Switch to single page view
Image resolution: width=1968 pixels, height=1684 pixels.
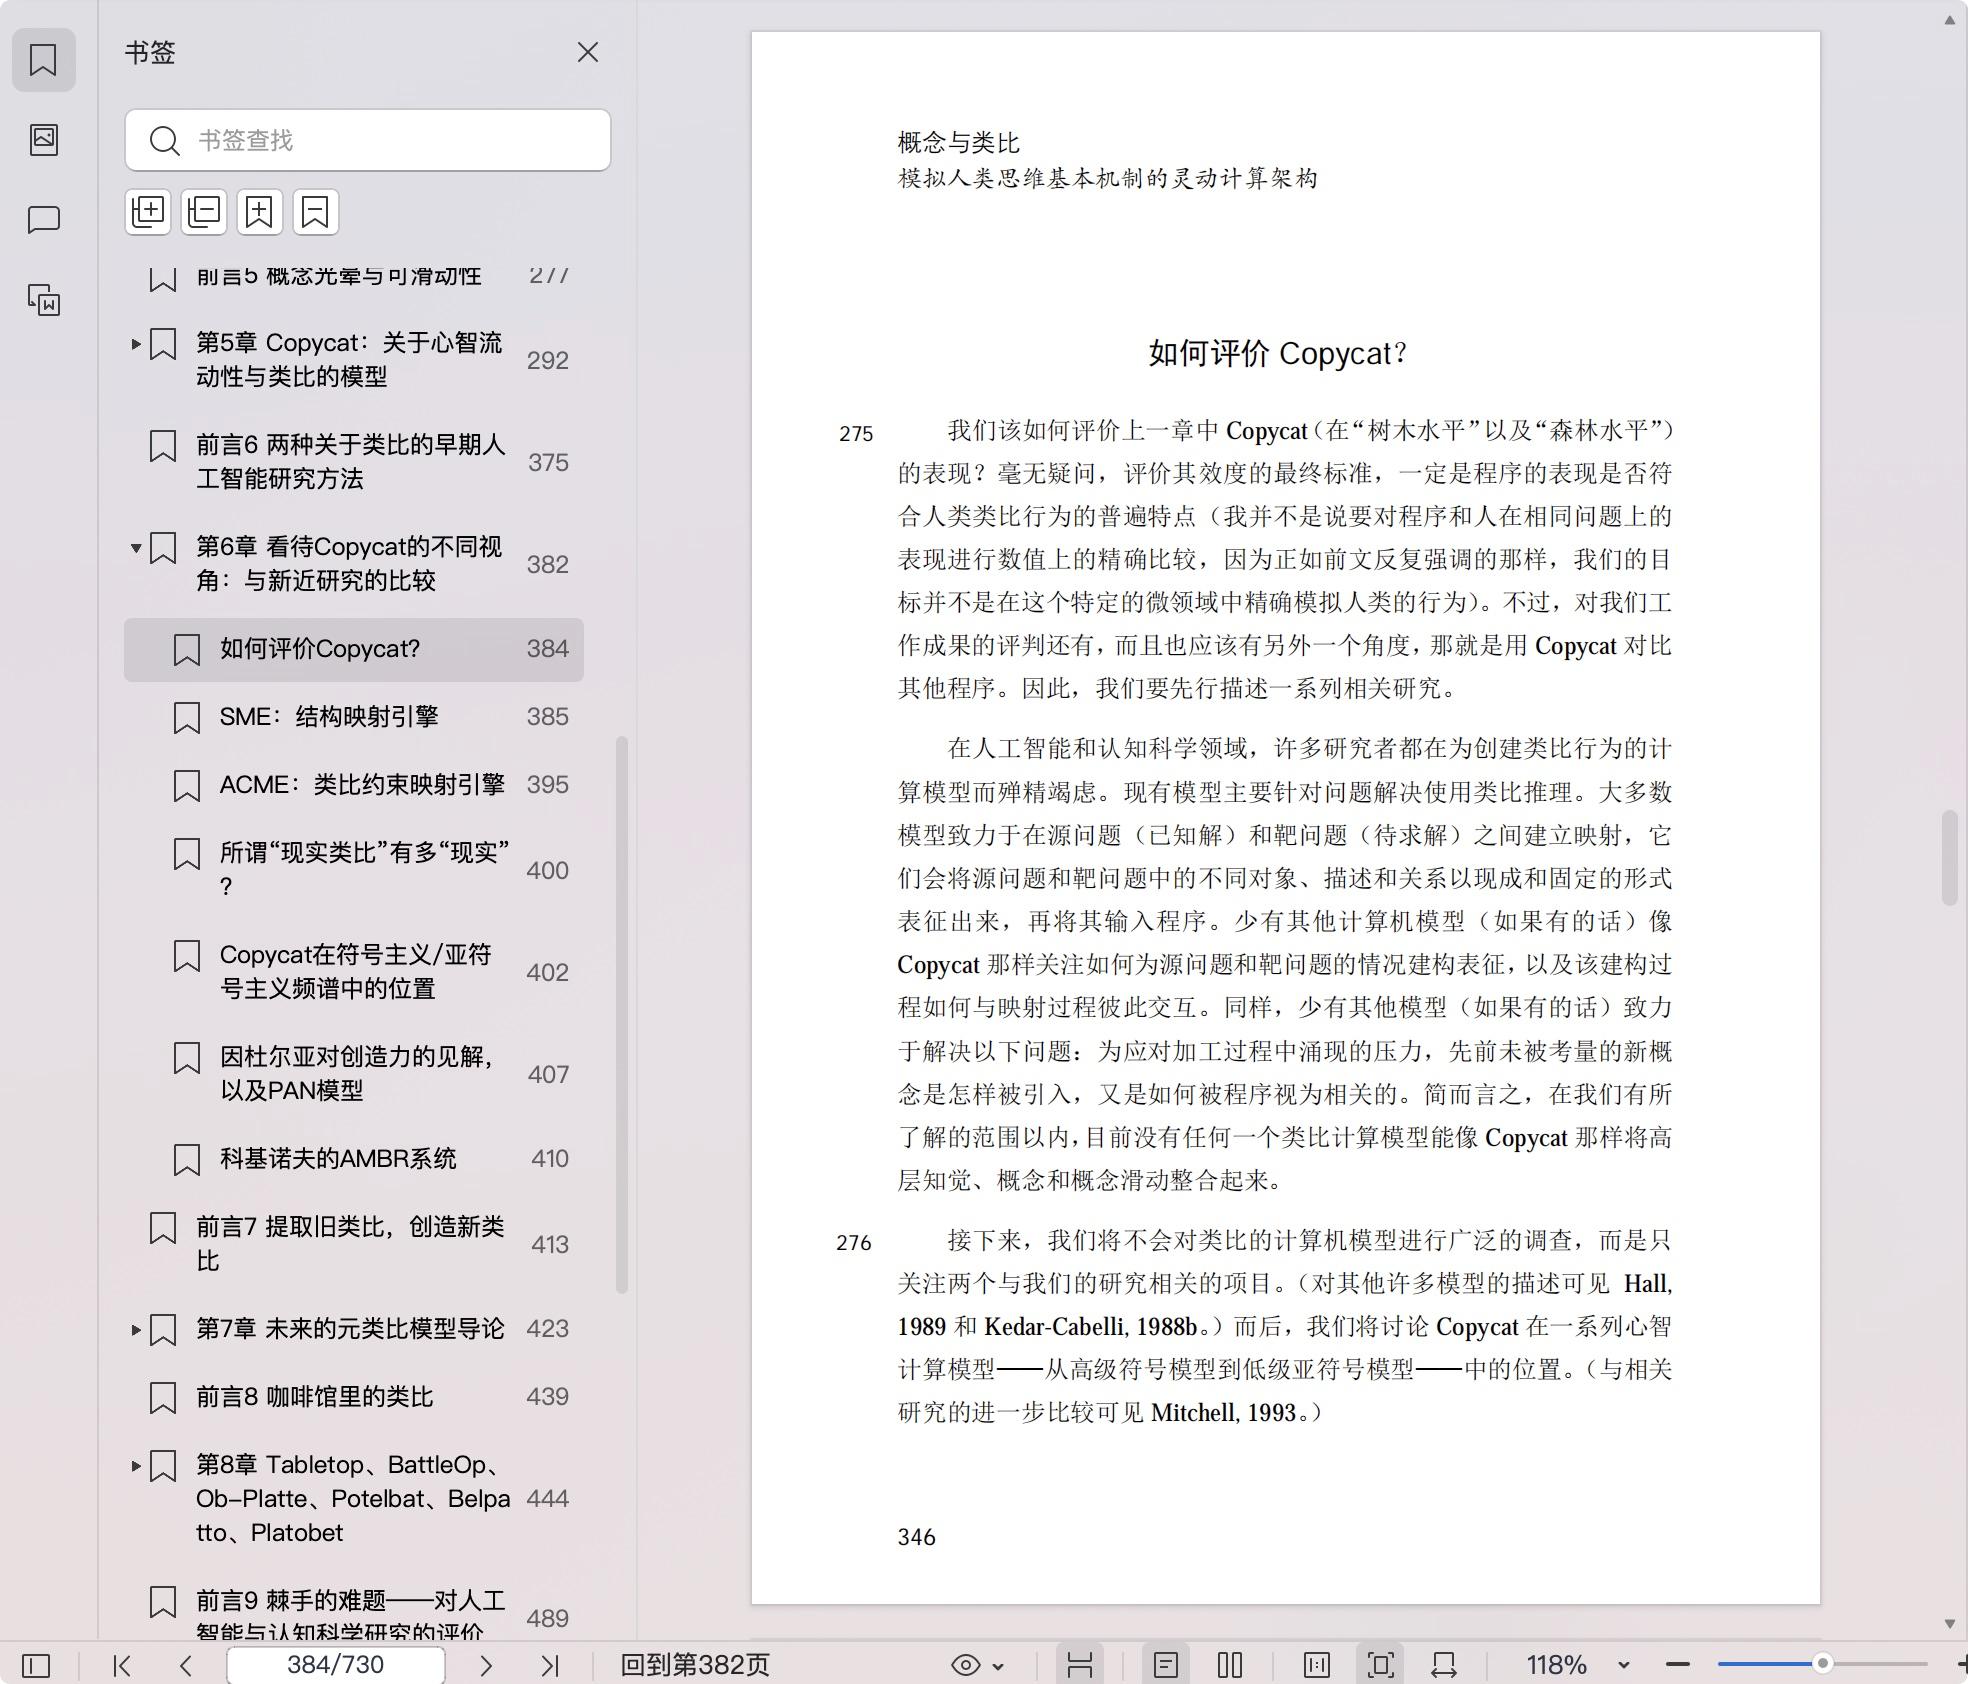[1166, 1665]
